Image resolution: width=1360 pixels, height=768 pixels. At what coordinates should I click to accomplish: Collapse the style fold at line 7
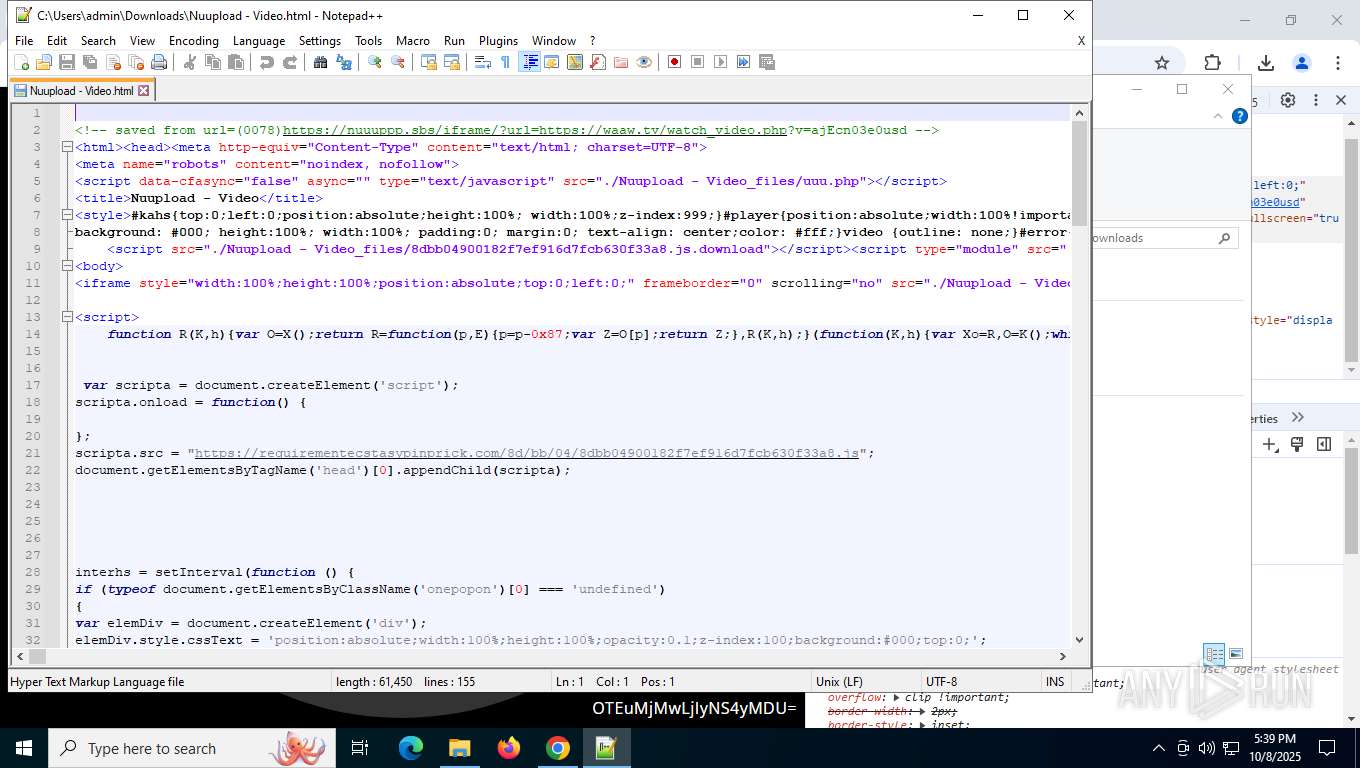pos(66,215)
